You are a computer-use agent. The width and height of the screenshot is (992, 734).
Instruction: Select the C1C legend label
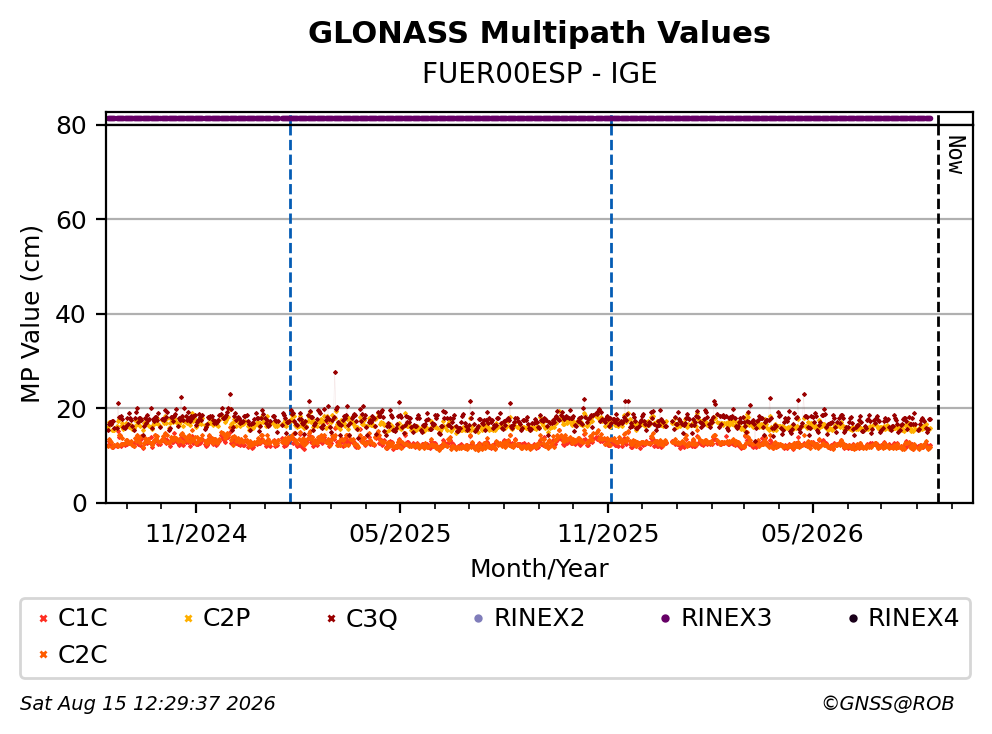(82, 618)
